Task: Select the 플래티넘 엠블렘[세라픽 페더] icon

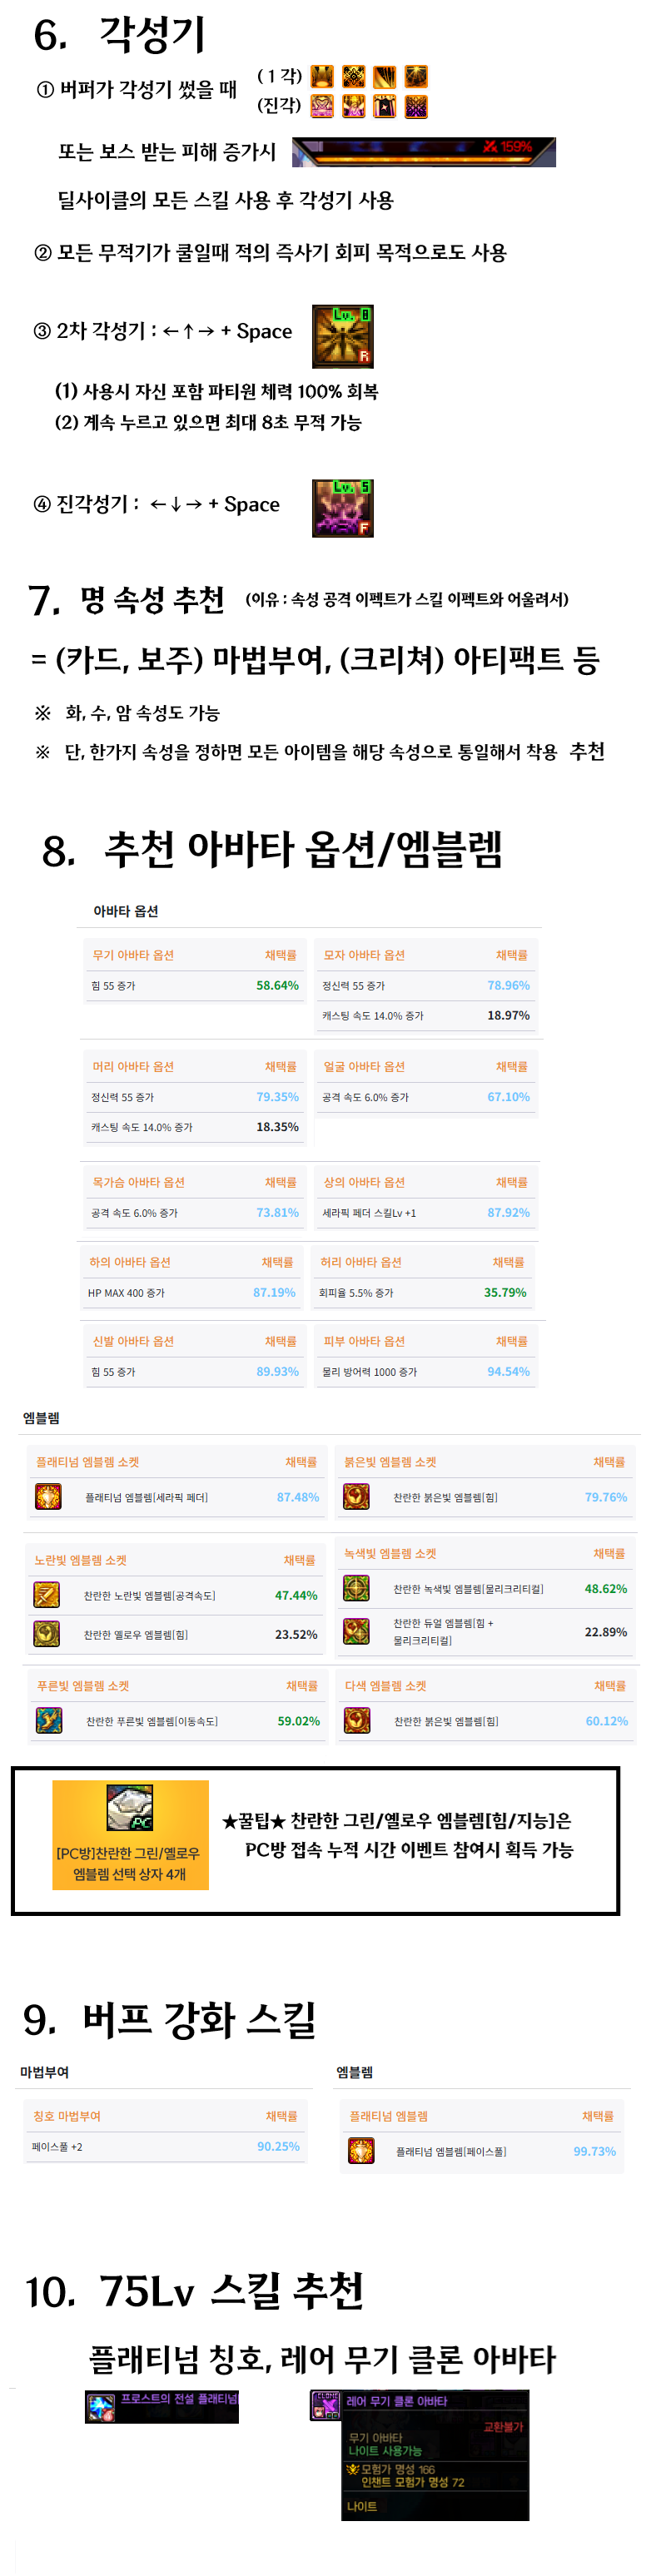Action: (48, 1496)
